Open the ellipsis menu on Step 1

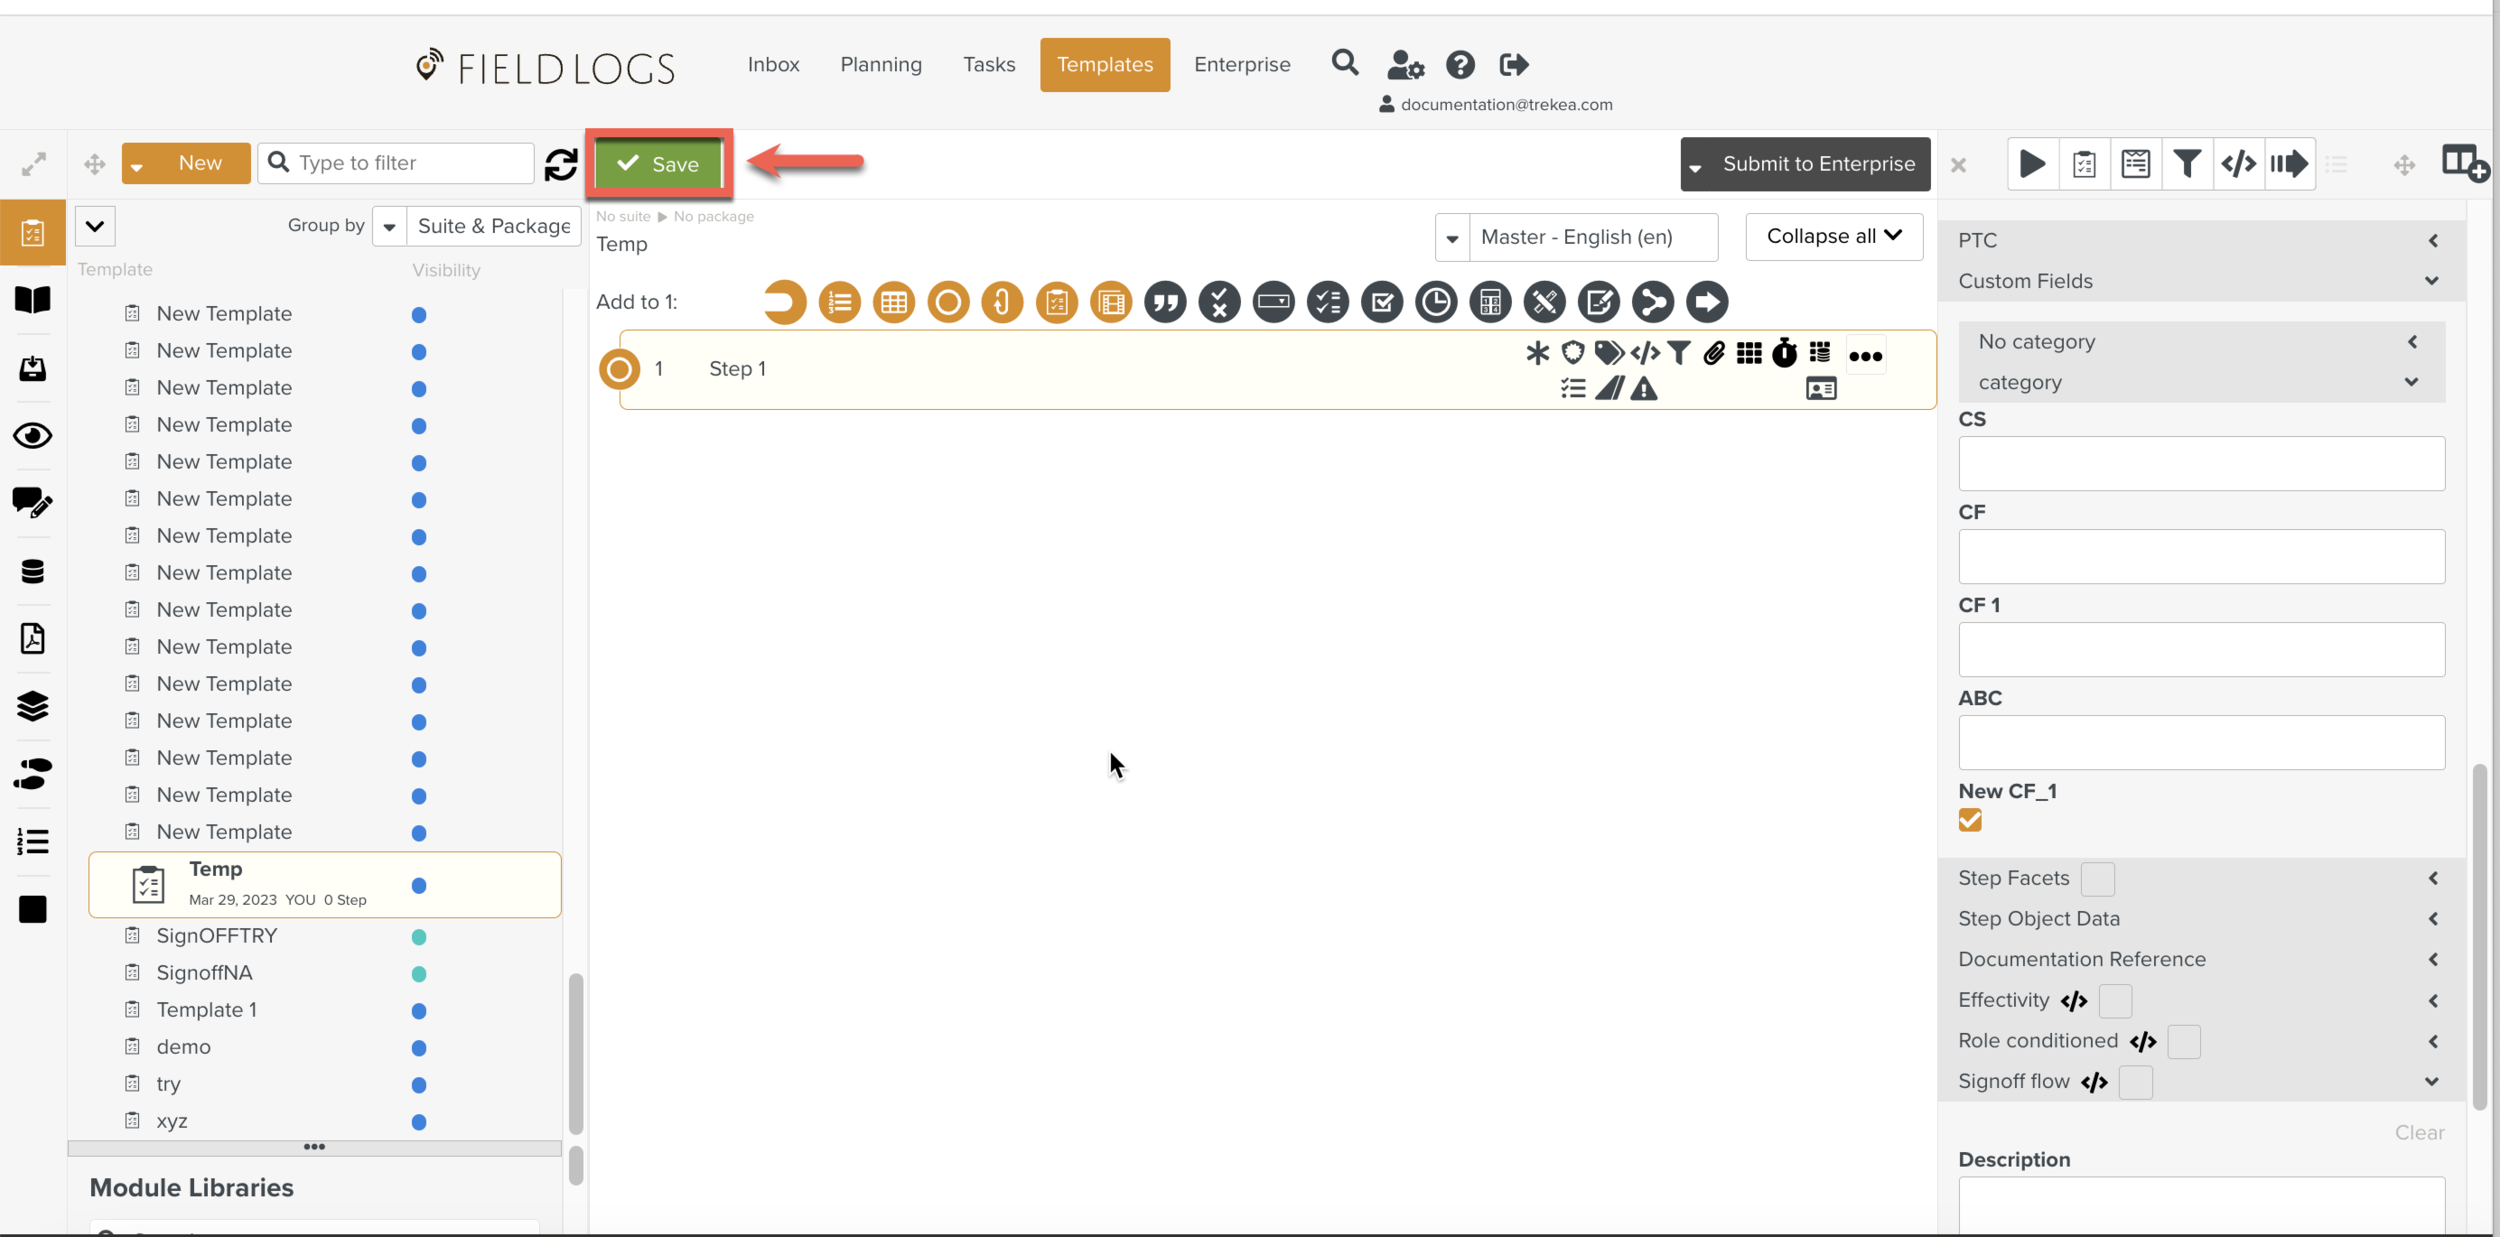click(1866, 354)
